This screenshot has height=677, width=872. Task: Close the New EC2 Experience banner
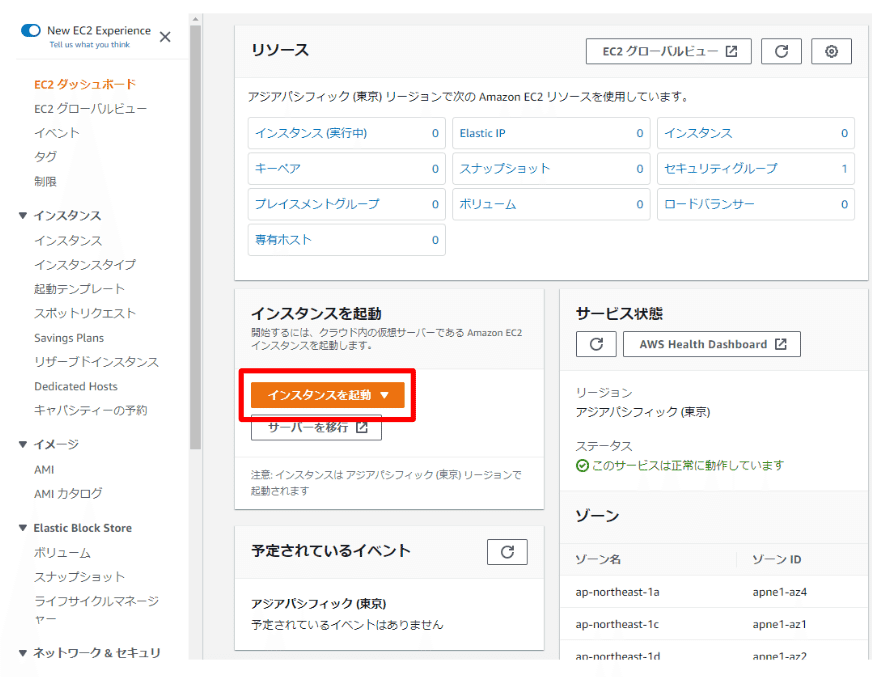165,37
